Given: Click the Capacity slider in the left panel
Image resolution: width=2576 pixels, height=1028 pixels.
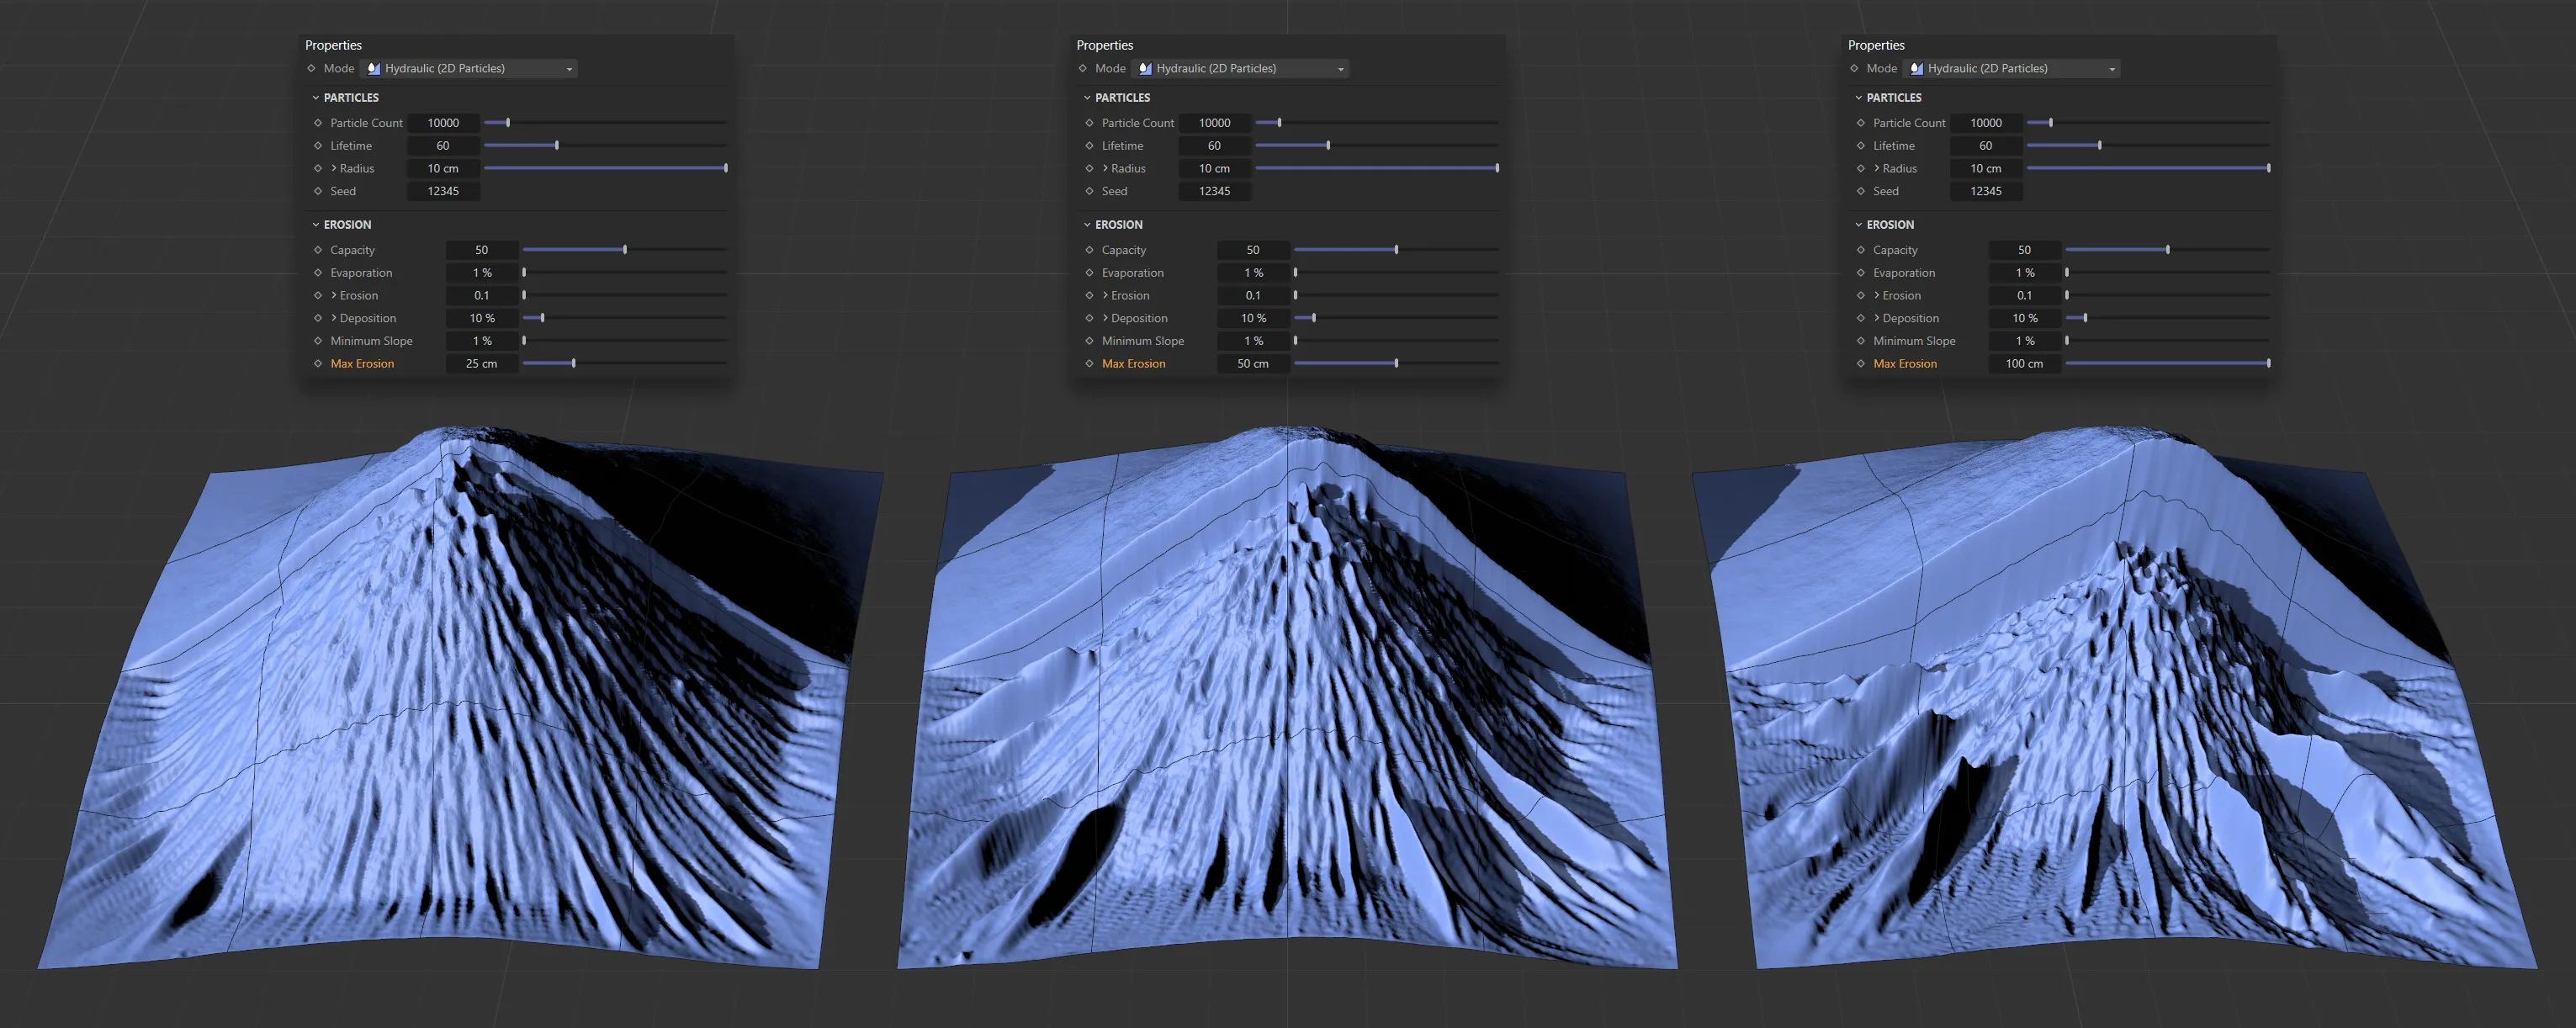Looking at the screenshot, I should [x=625, y=249].
